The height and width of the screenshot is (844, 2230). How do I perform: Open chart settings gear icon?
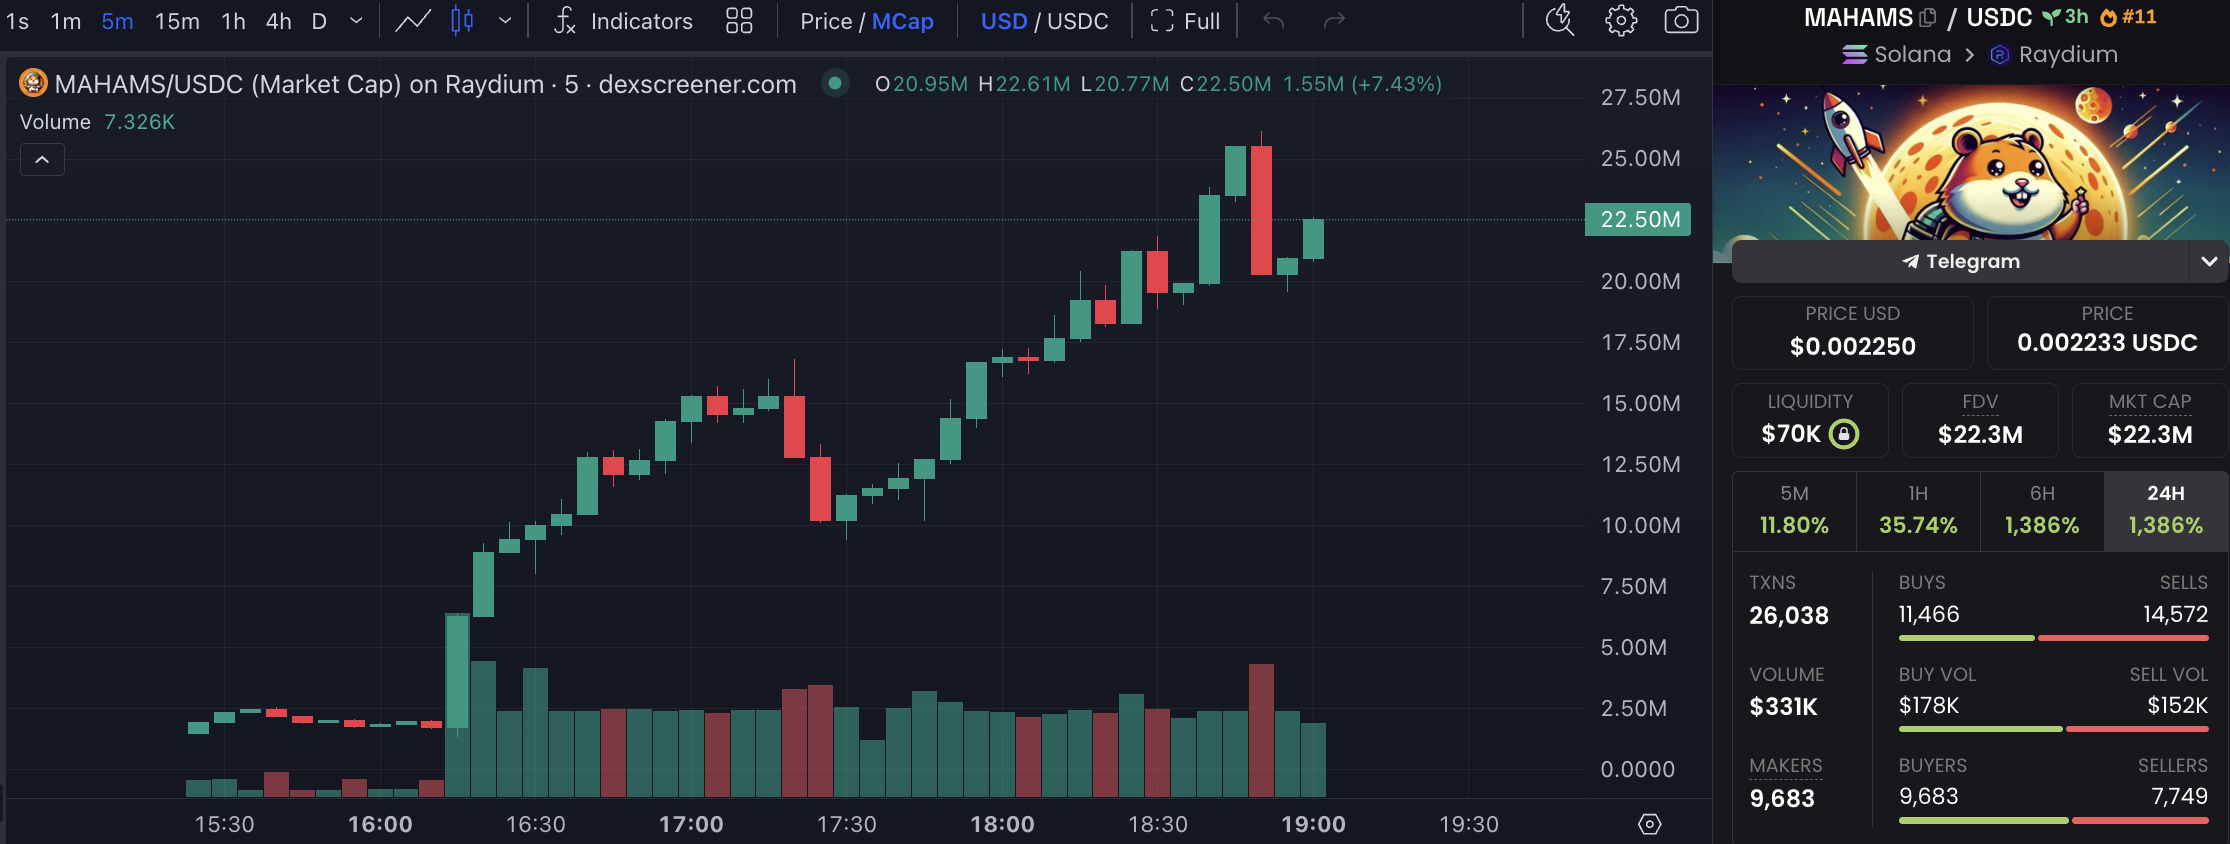[1621, 21]
